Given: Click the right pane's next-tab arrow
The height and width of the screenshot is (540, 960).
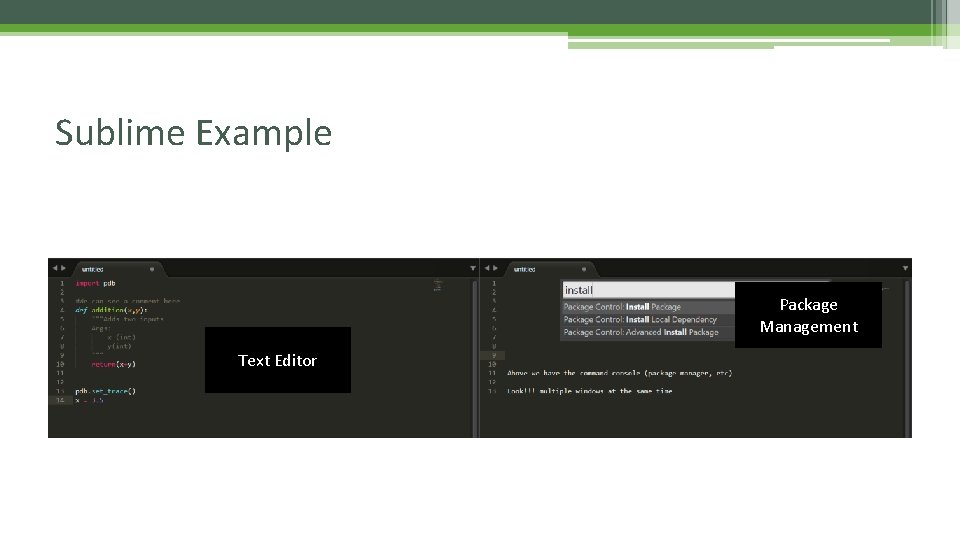Looking at the screenshot, I should [x=495, y=268].
